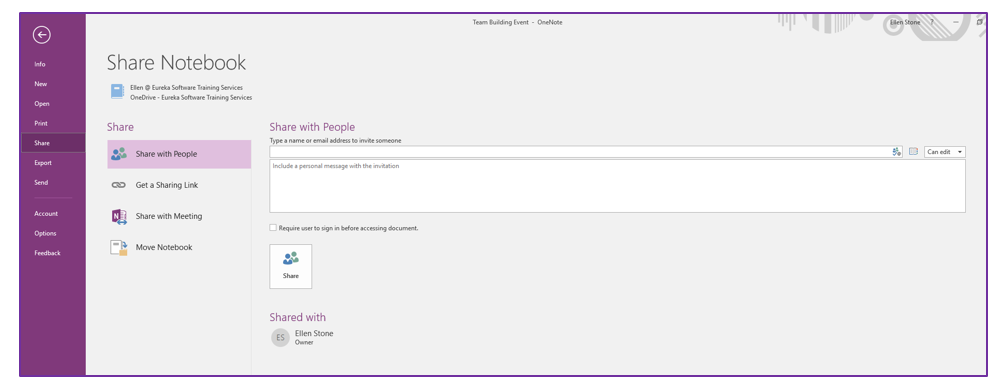Click the Ellen Stone account name at top
The width and height of the screenshot is (1004, 386).
point(905,22)
